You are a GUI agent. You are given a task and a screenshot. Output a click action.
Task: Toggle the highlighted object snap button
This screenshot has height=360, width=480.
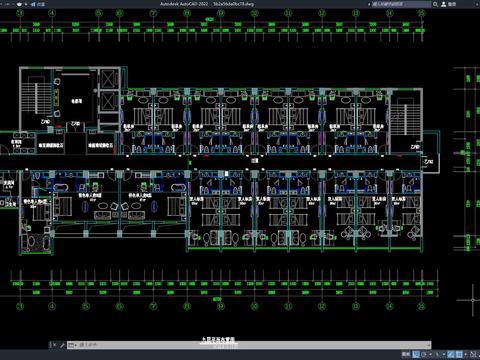point(459,354)
